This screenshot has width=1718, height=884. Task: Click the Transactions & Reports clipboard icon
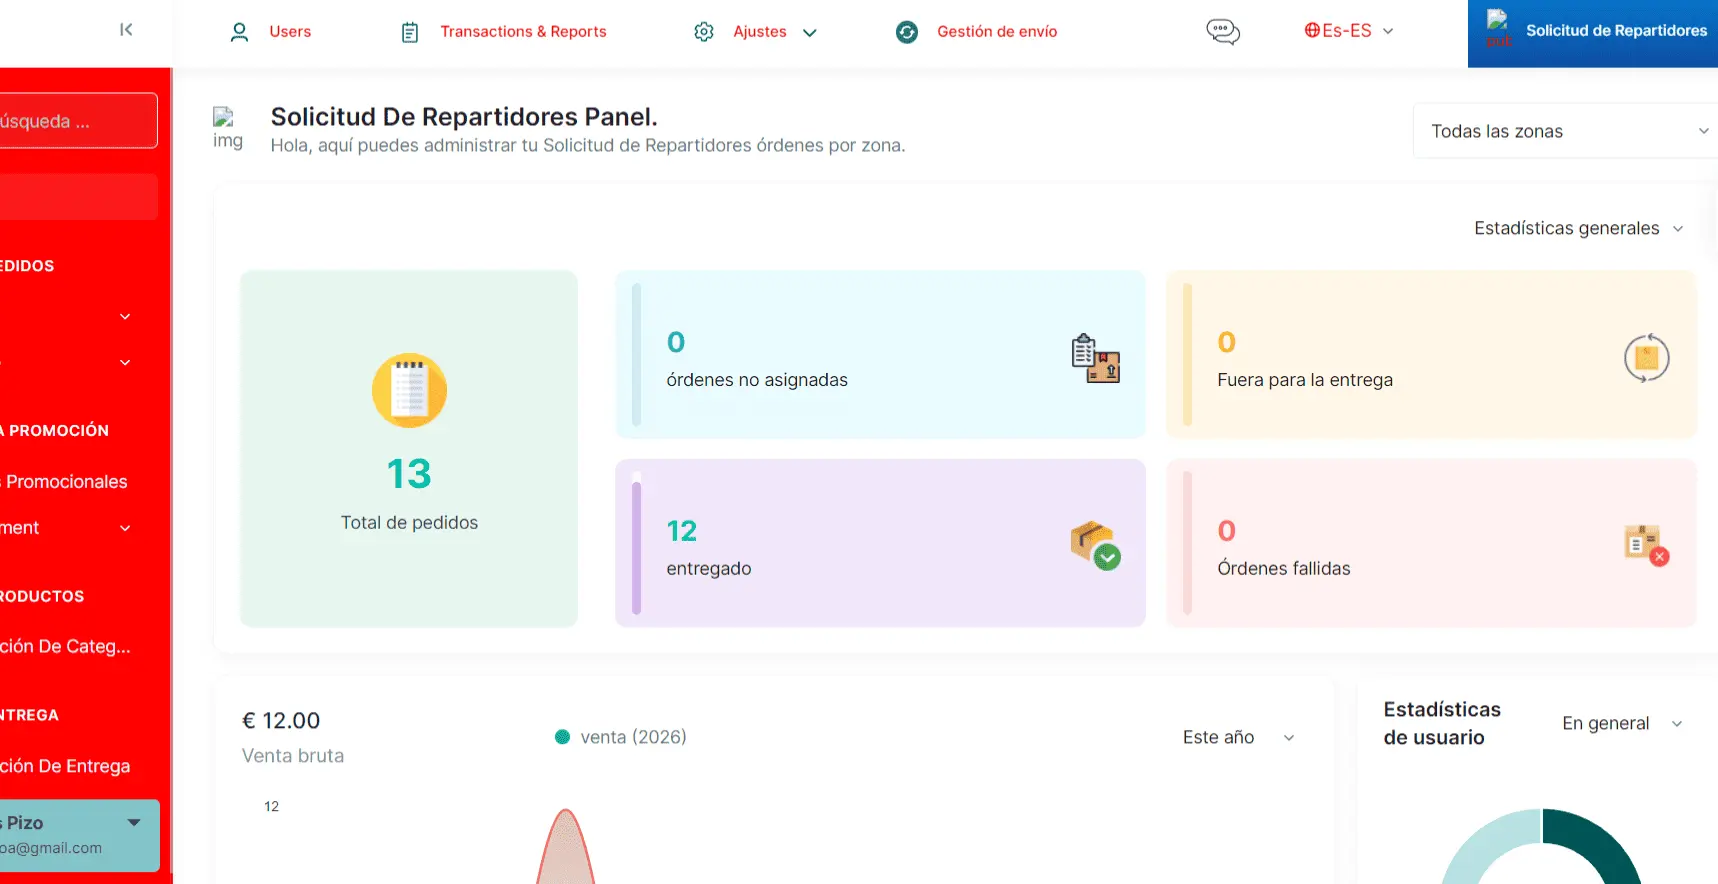pyautogui.click(x=410, y=32)
